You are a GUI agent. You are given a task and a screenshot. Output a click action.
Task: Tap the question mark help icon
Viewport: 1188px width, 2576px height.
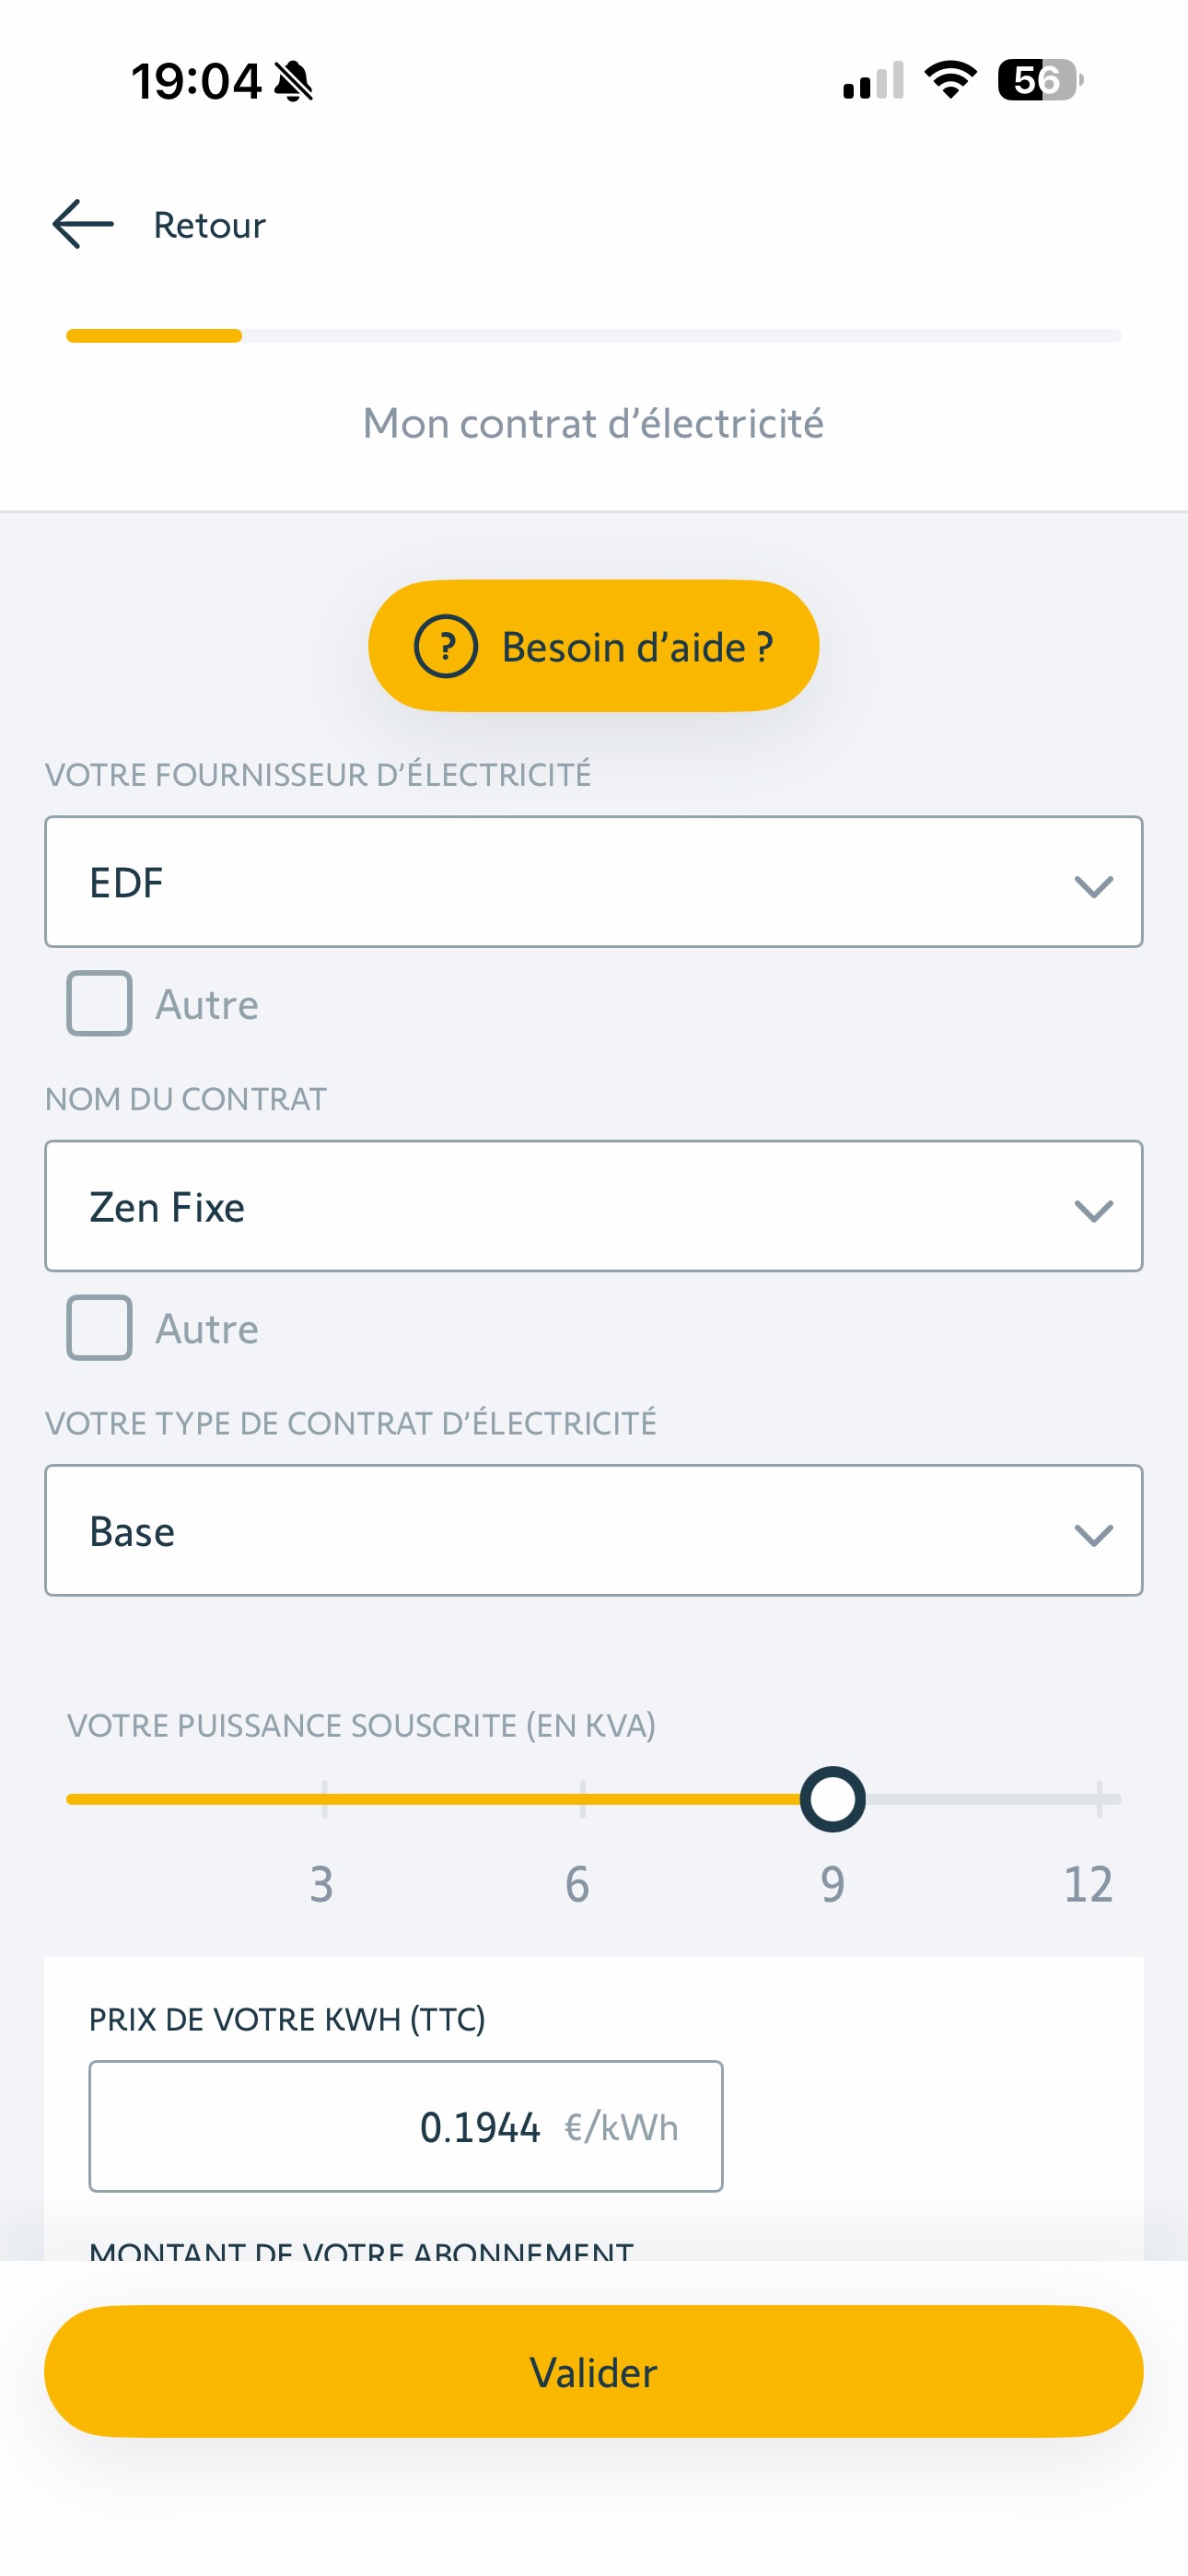click(446, 646)
